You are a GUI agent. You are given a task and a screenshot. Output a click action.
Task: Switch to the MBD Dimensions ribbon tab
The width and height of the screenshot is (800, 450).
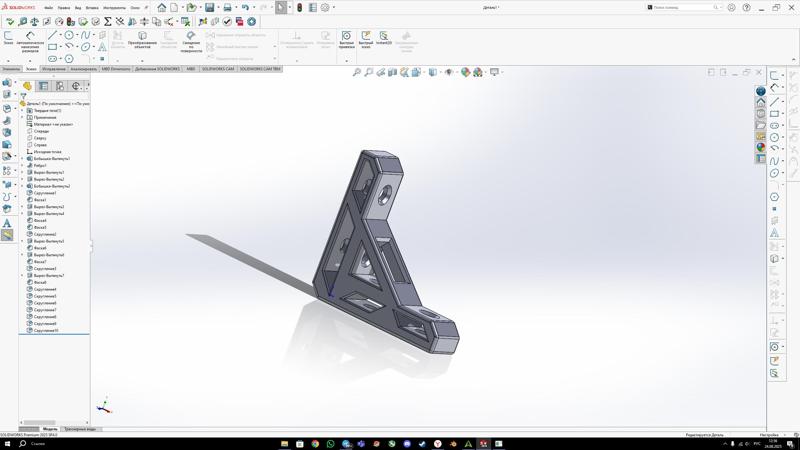coord(116,68)
